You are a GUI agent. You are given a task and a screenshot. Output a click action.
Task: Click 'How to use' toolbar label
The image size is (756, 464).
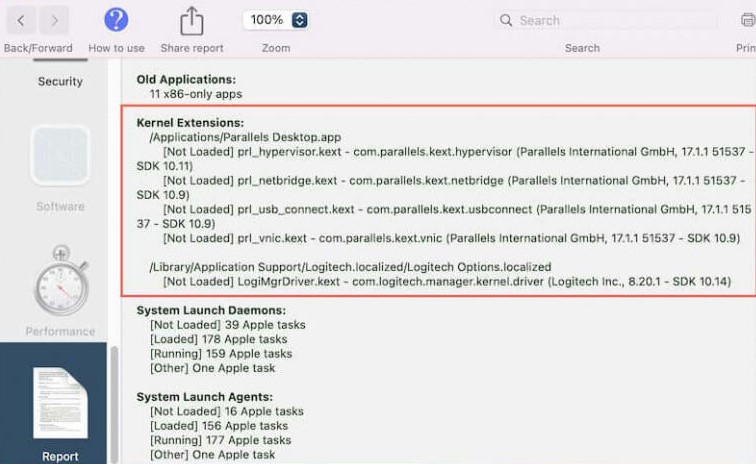point(116,48)
